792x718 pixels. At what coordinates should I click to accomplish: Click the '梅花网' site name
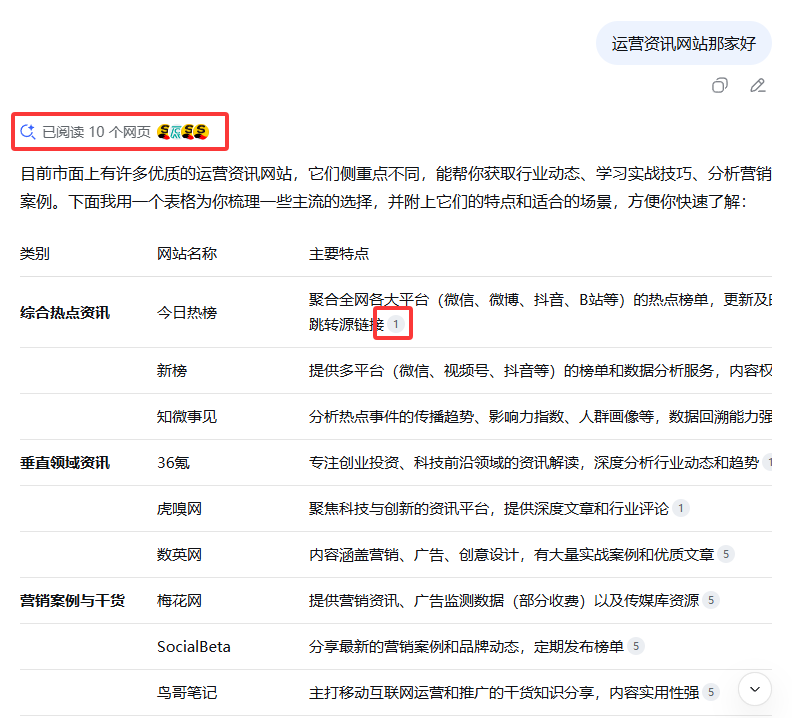click(179, 600)
